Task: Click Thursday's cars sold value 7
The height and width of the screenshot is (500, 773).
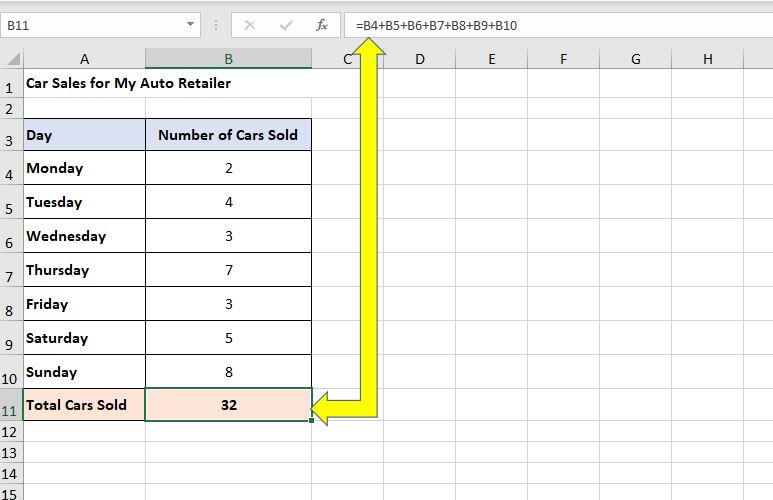Action: pyautogui.click(x=228, y=270)
